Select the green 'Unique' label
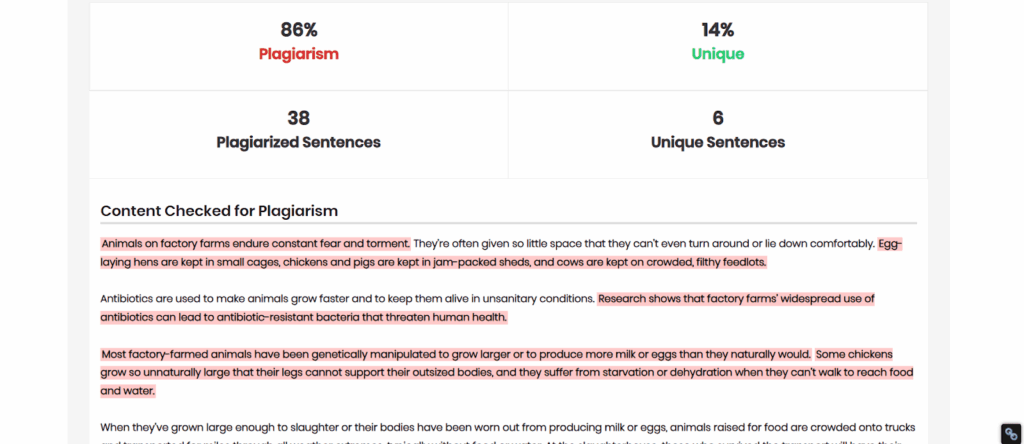Image resolution: width=1024 pixels, height=444 pixels. click(x=718, y=54)
